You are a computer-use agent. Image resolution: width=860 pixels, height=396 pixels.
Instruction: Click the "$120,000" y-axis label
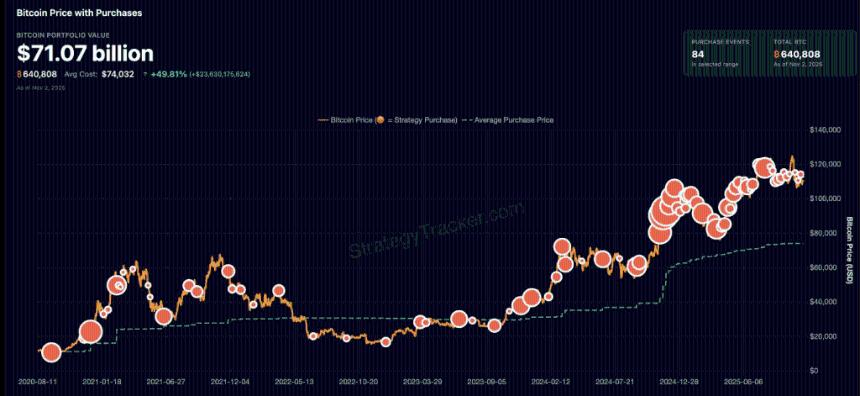point(825,164)
